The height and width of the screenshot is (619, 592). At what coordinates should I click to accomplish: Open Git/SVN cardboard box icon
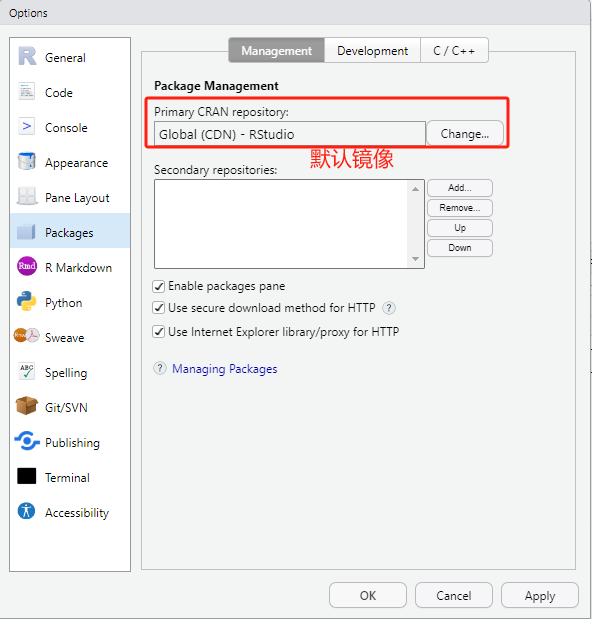coord(27,406)
